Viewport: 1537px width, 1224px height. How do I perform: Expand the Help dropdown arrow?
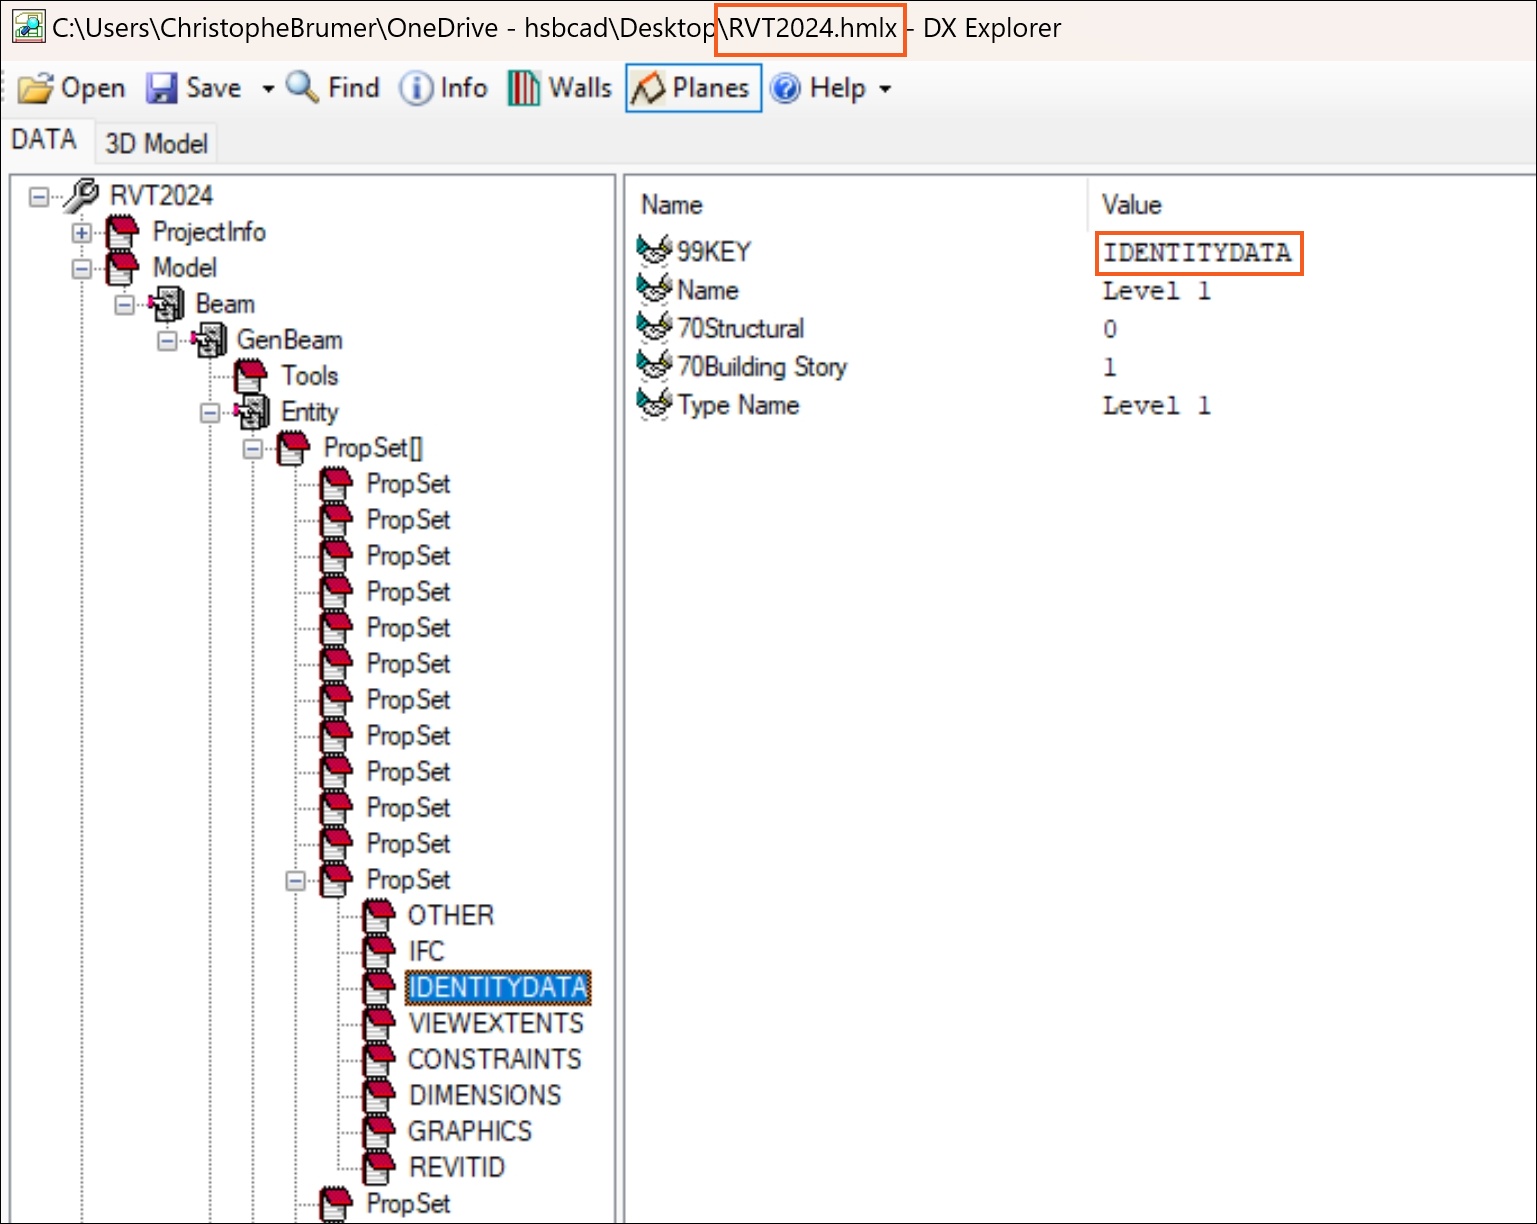tap(885, 89)
